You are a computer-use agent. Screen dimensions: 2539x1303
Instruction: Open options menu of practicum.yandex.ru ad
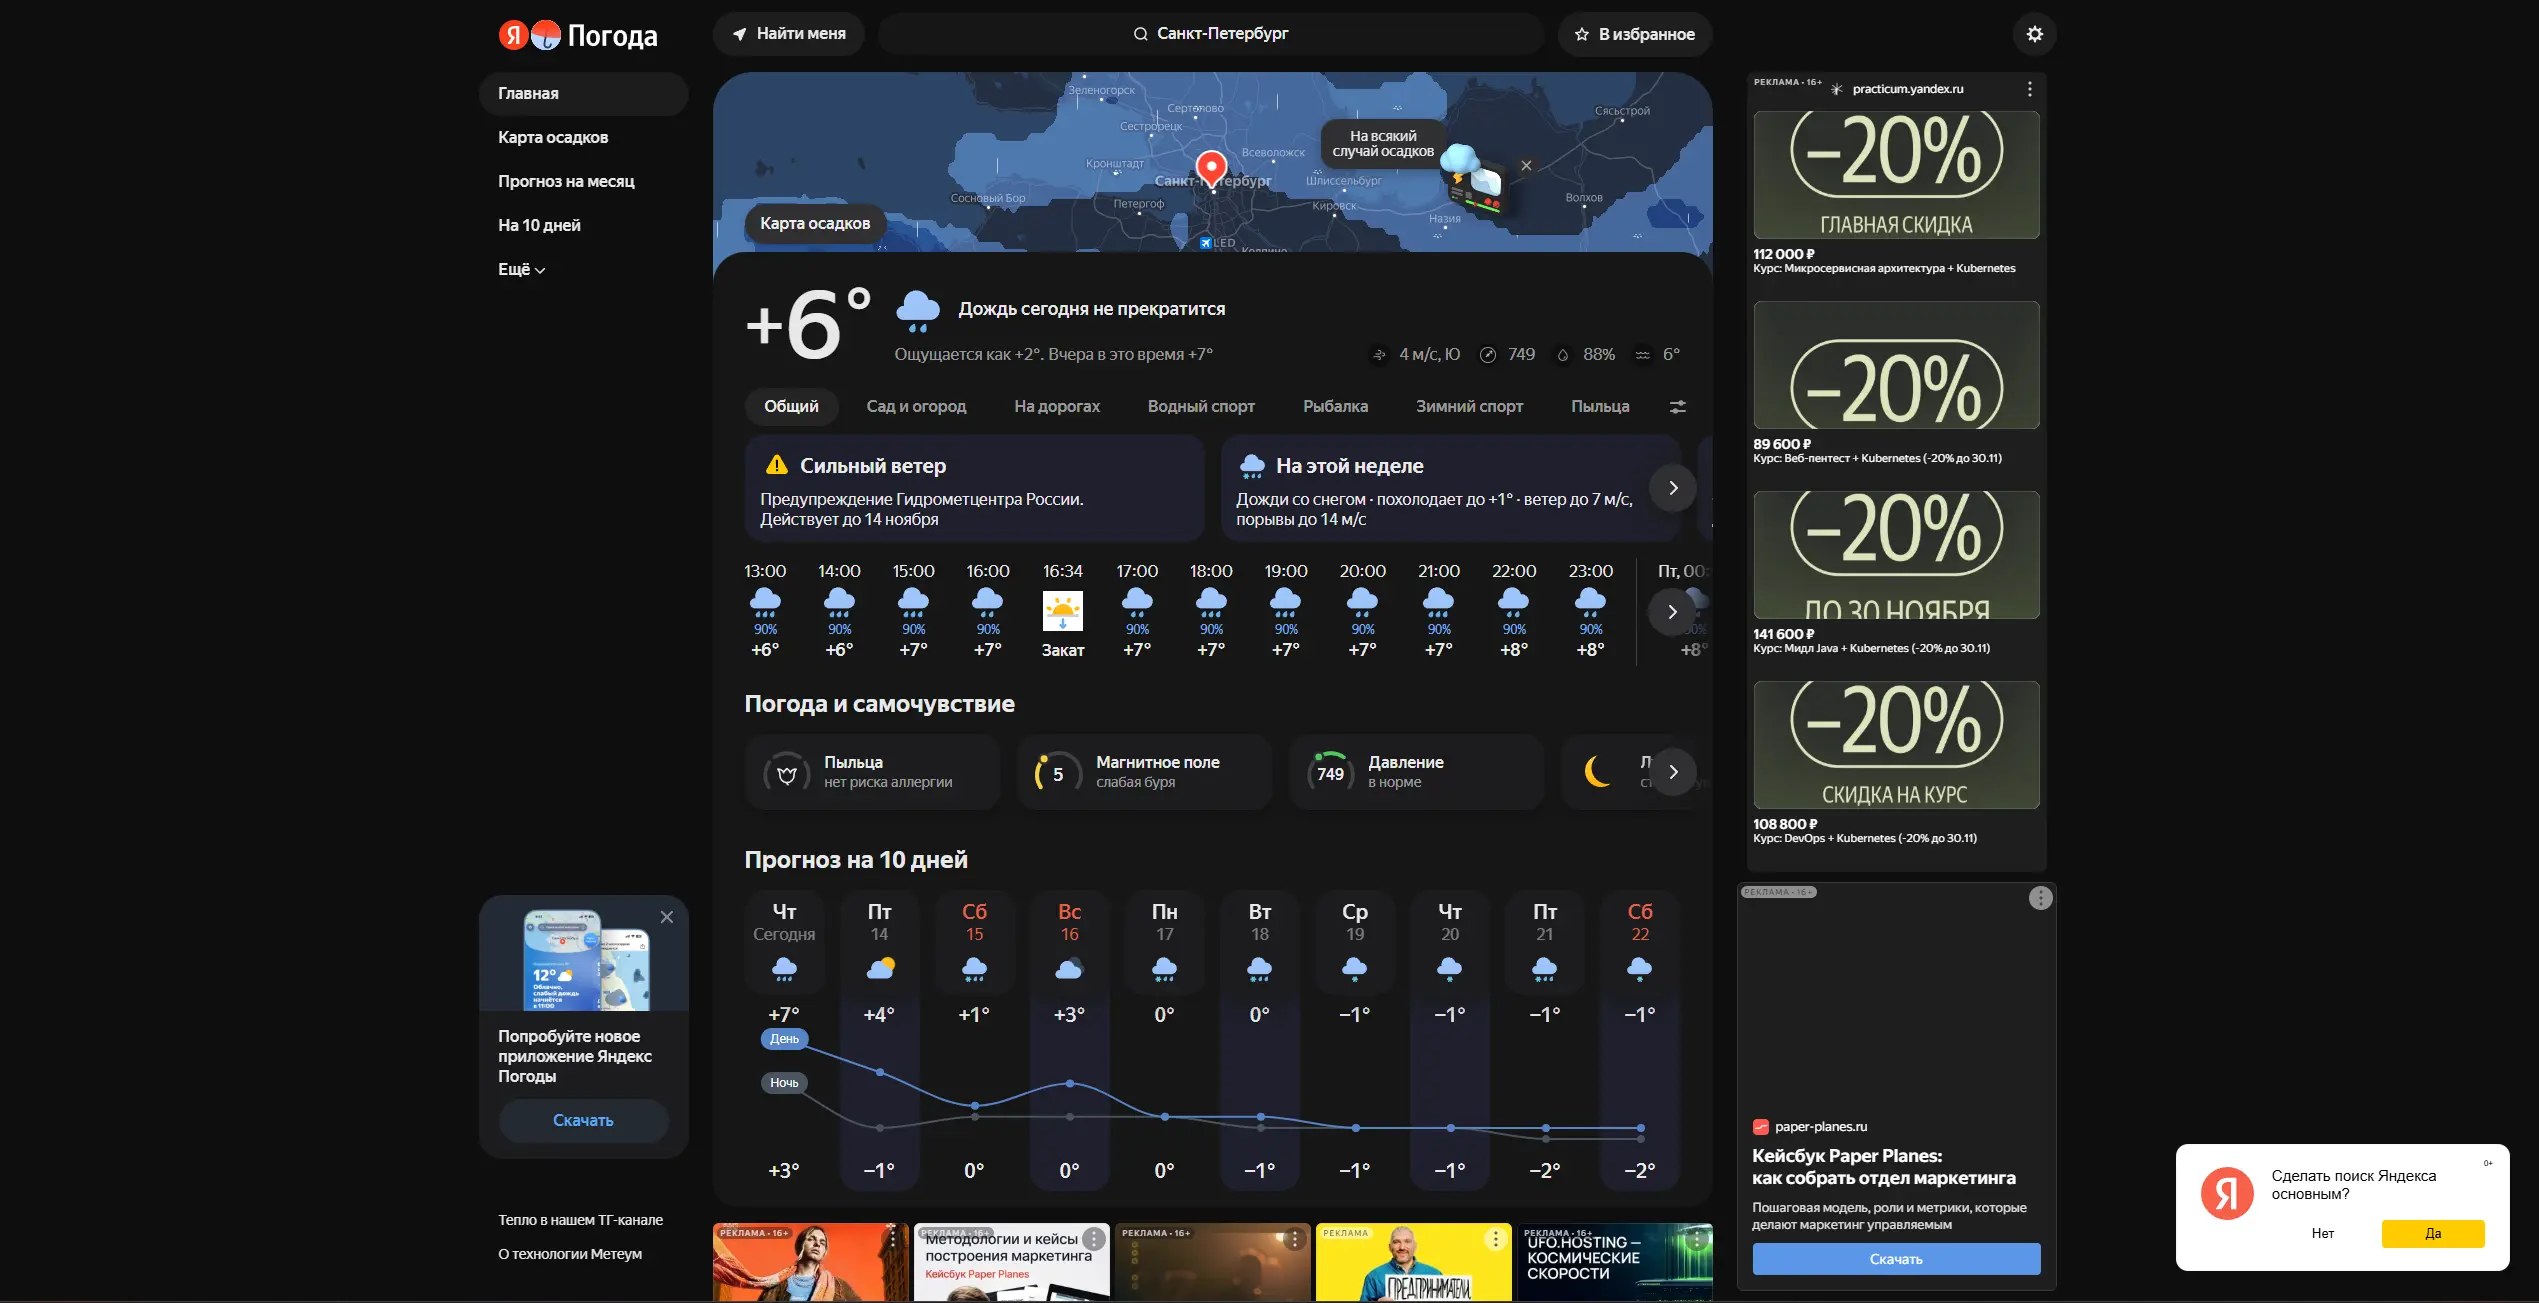[2029, 89]
